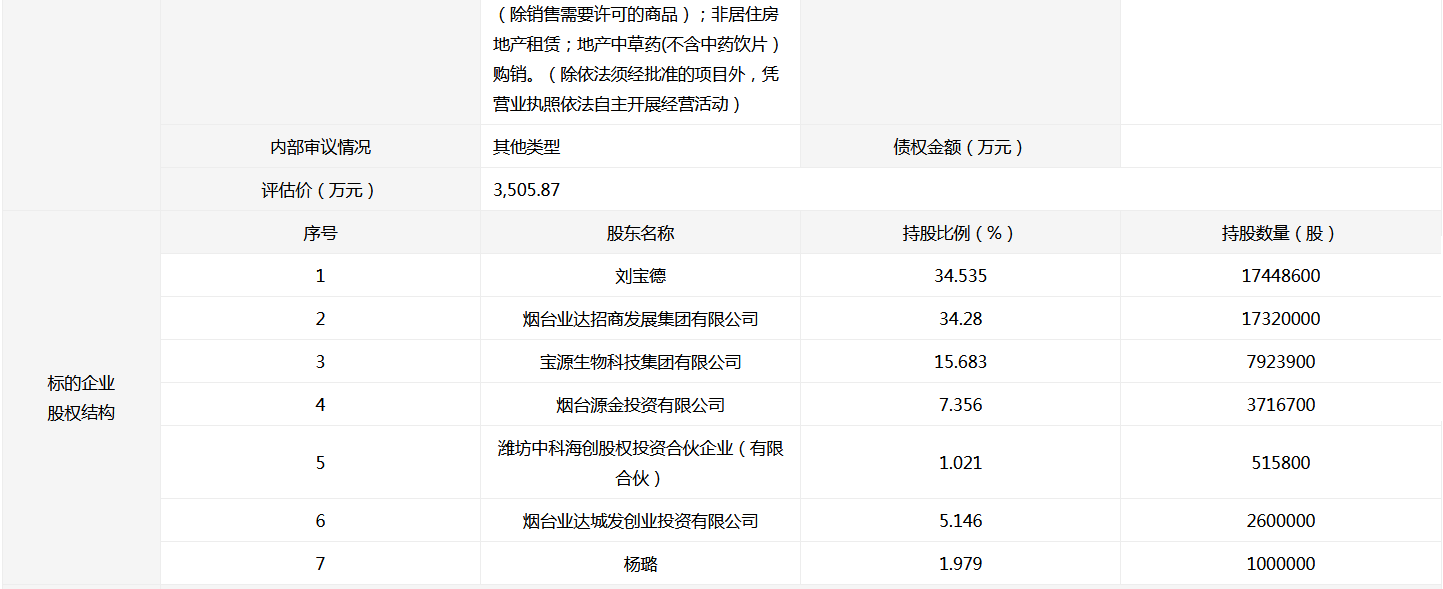
Task: Click serial number 1 in 刘宝德 row
Action: pos(320,276)
